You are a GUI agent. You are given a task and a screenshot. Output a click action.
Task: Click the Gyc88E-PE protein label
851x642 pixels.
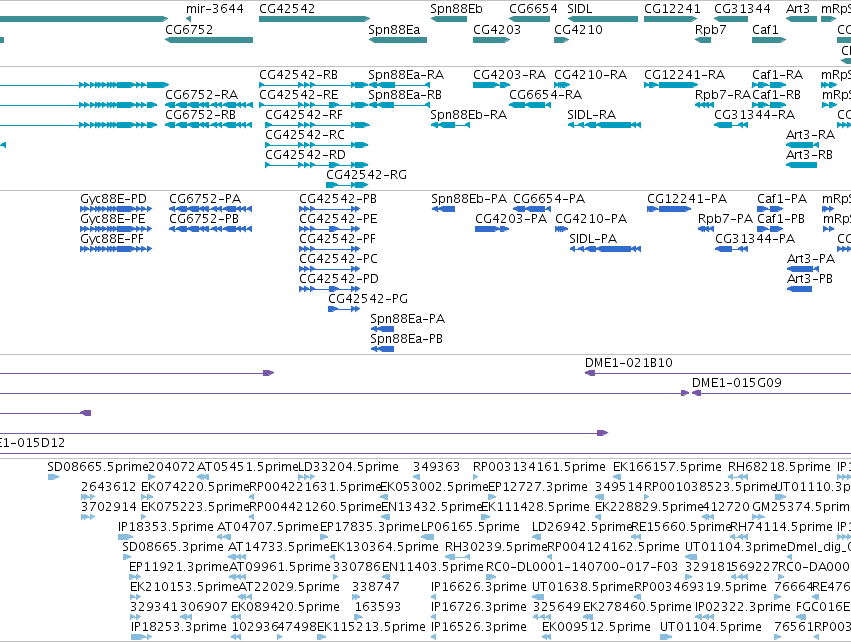(x=113, y=219)
